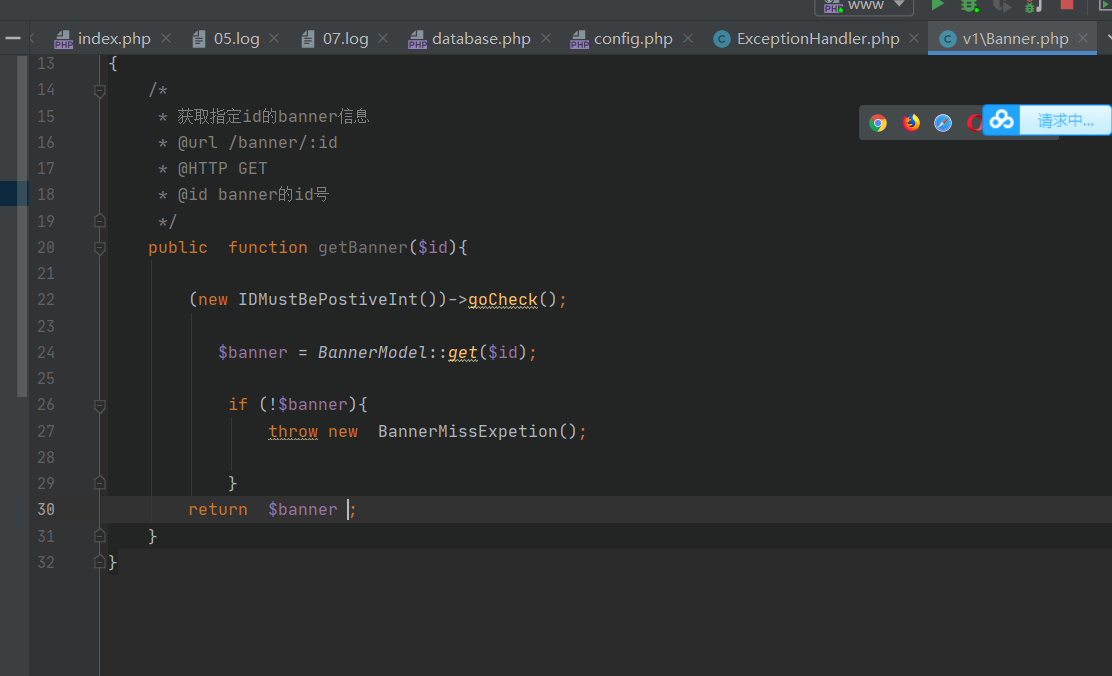
Task: Click the fold end marker at line 32
Action: [x=100, y=562]
